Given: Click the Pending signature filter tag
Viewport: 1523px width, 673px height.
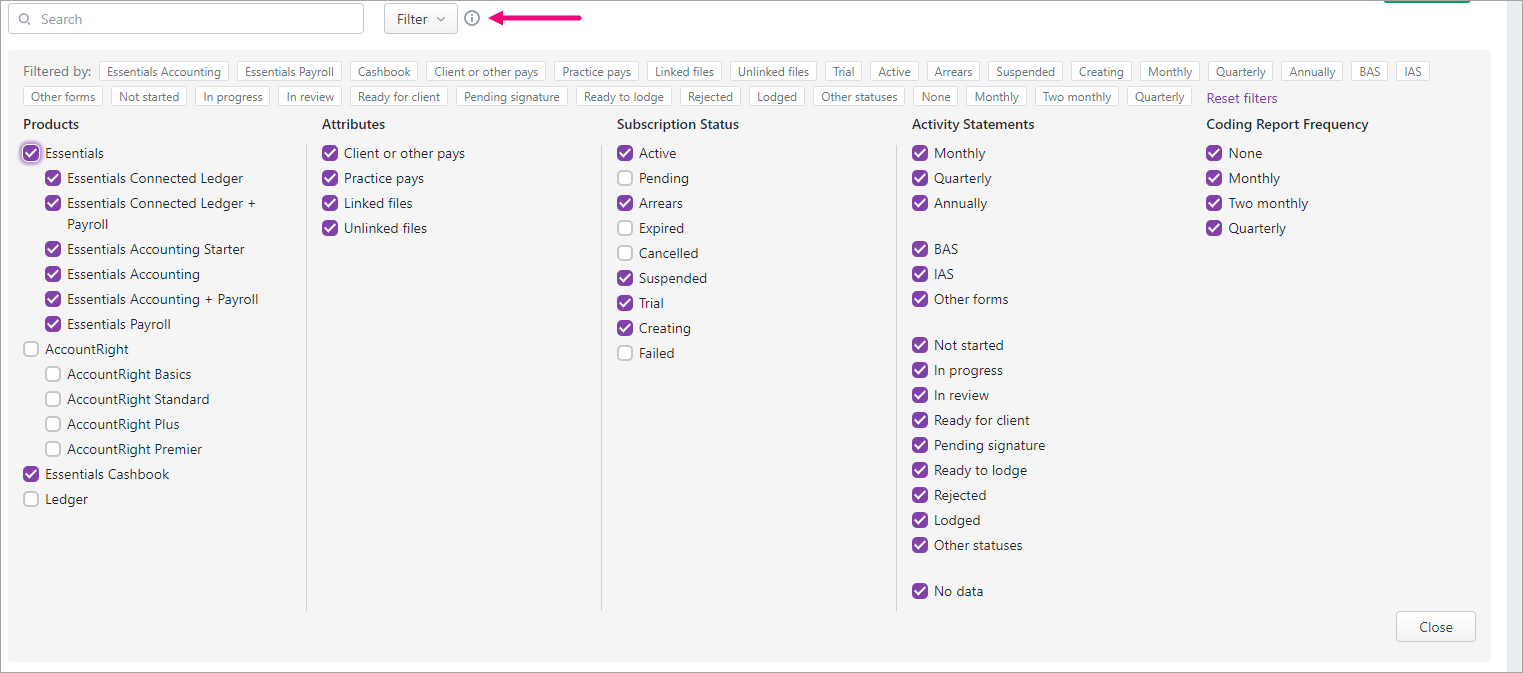Looking at the screenshot, I should pos(512,97).
